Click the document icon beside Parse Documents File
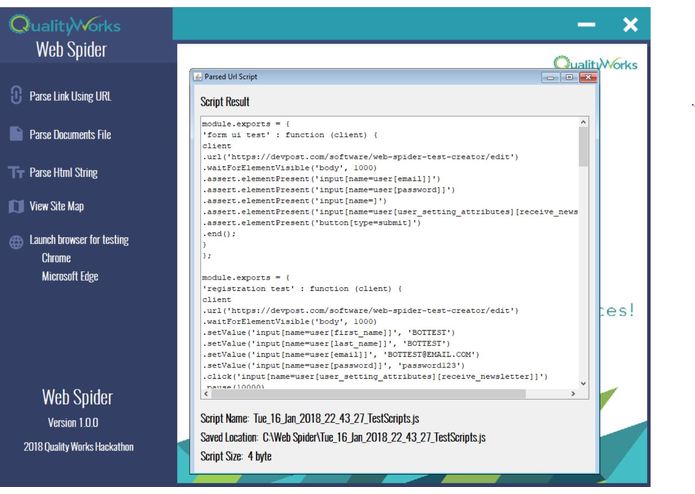695x494 pixels. [x=16, y=133]
